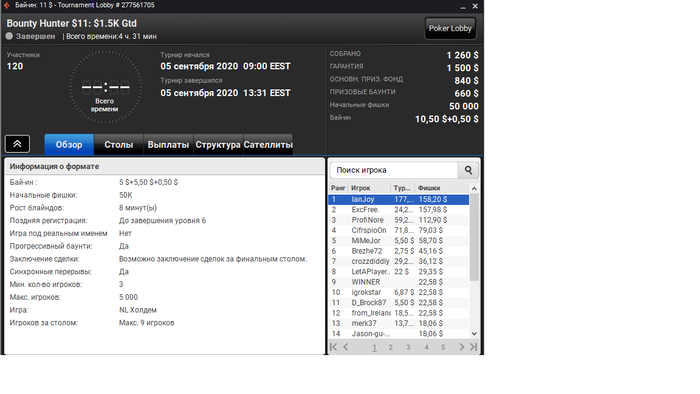Screen dimensions: 700x394
Task: Sort by the Тур... column header
Action: point(402,188)
